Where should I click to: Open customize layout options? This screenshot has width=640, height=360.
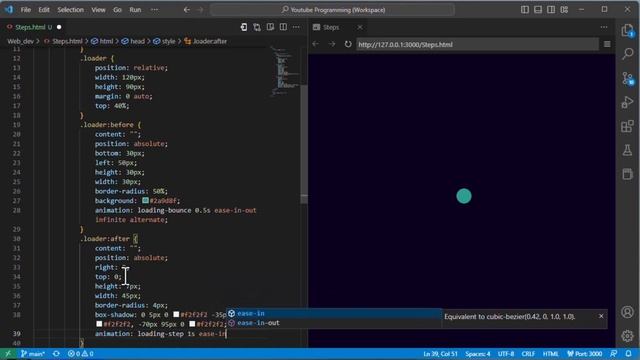pos(564,9)
